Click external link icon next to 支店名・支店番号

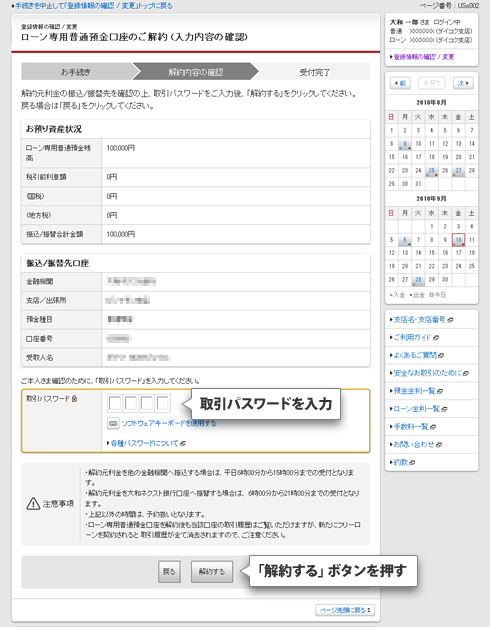click(450, 320)
